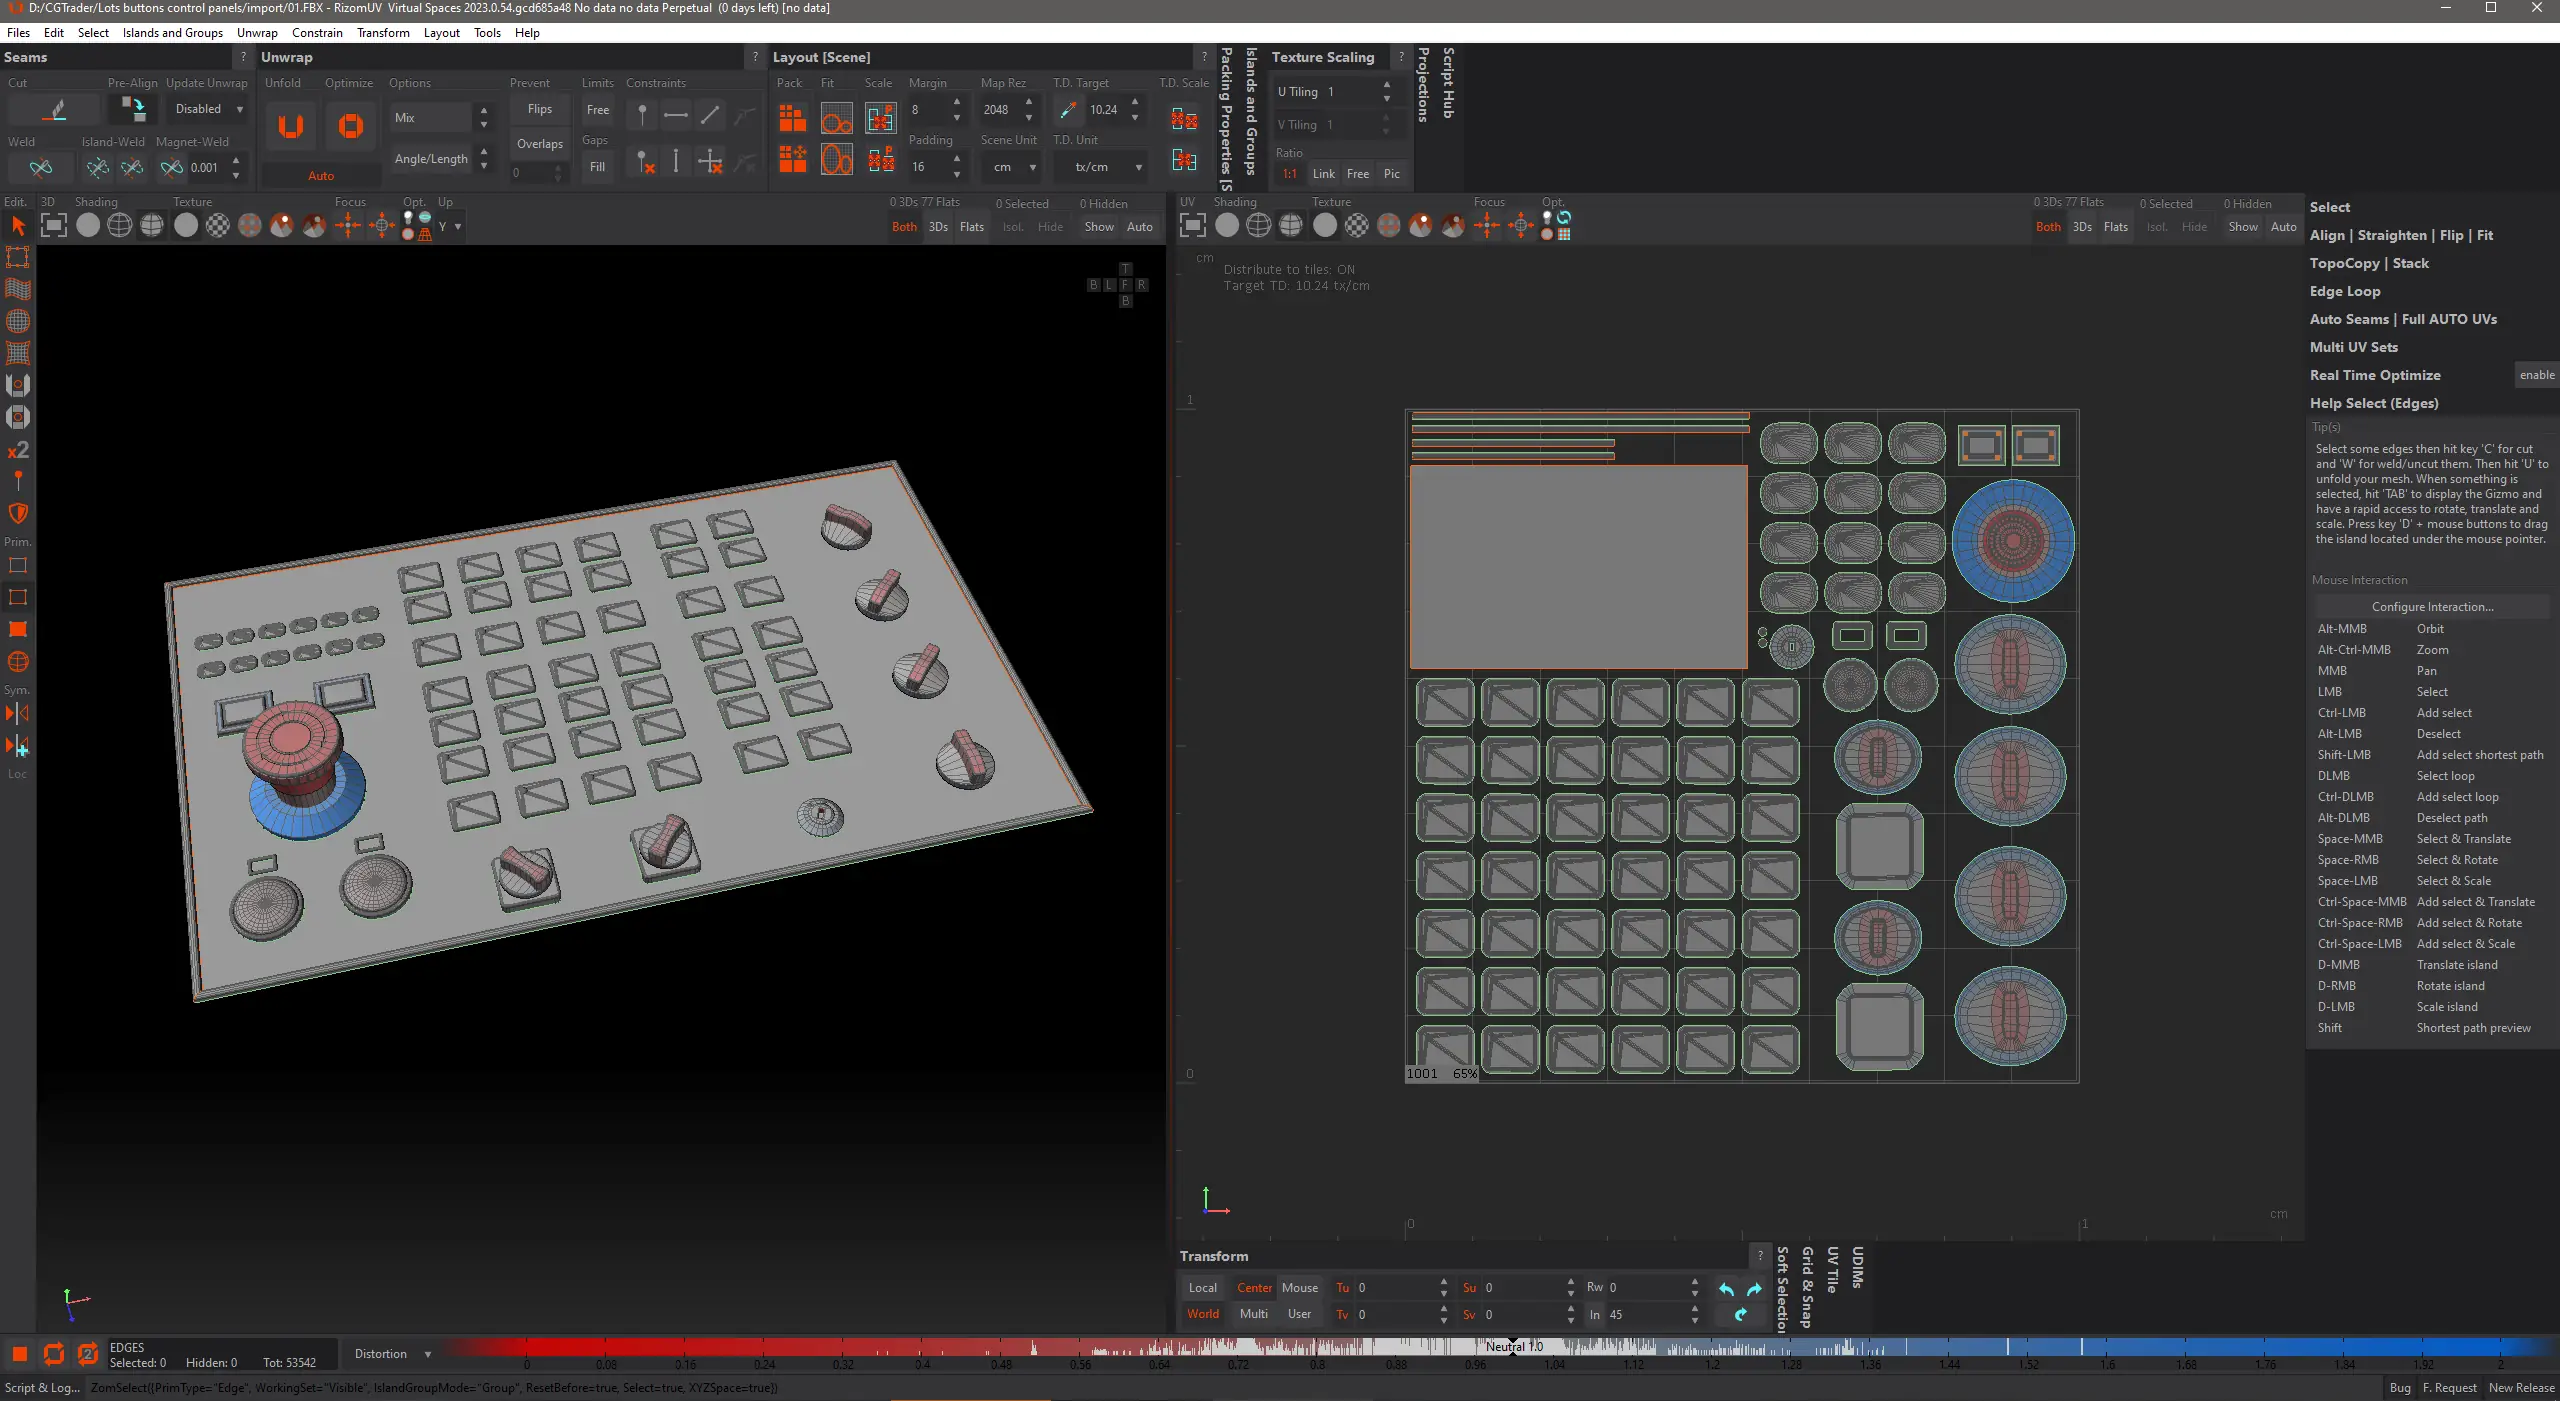
Task: Switch the transform space to Local
Action: coord(1202,1288)
